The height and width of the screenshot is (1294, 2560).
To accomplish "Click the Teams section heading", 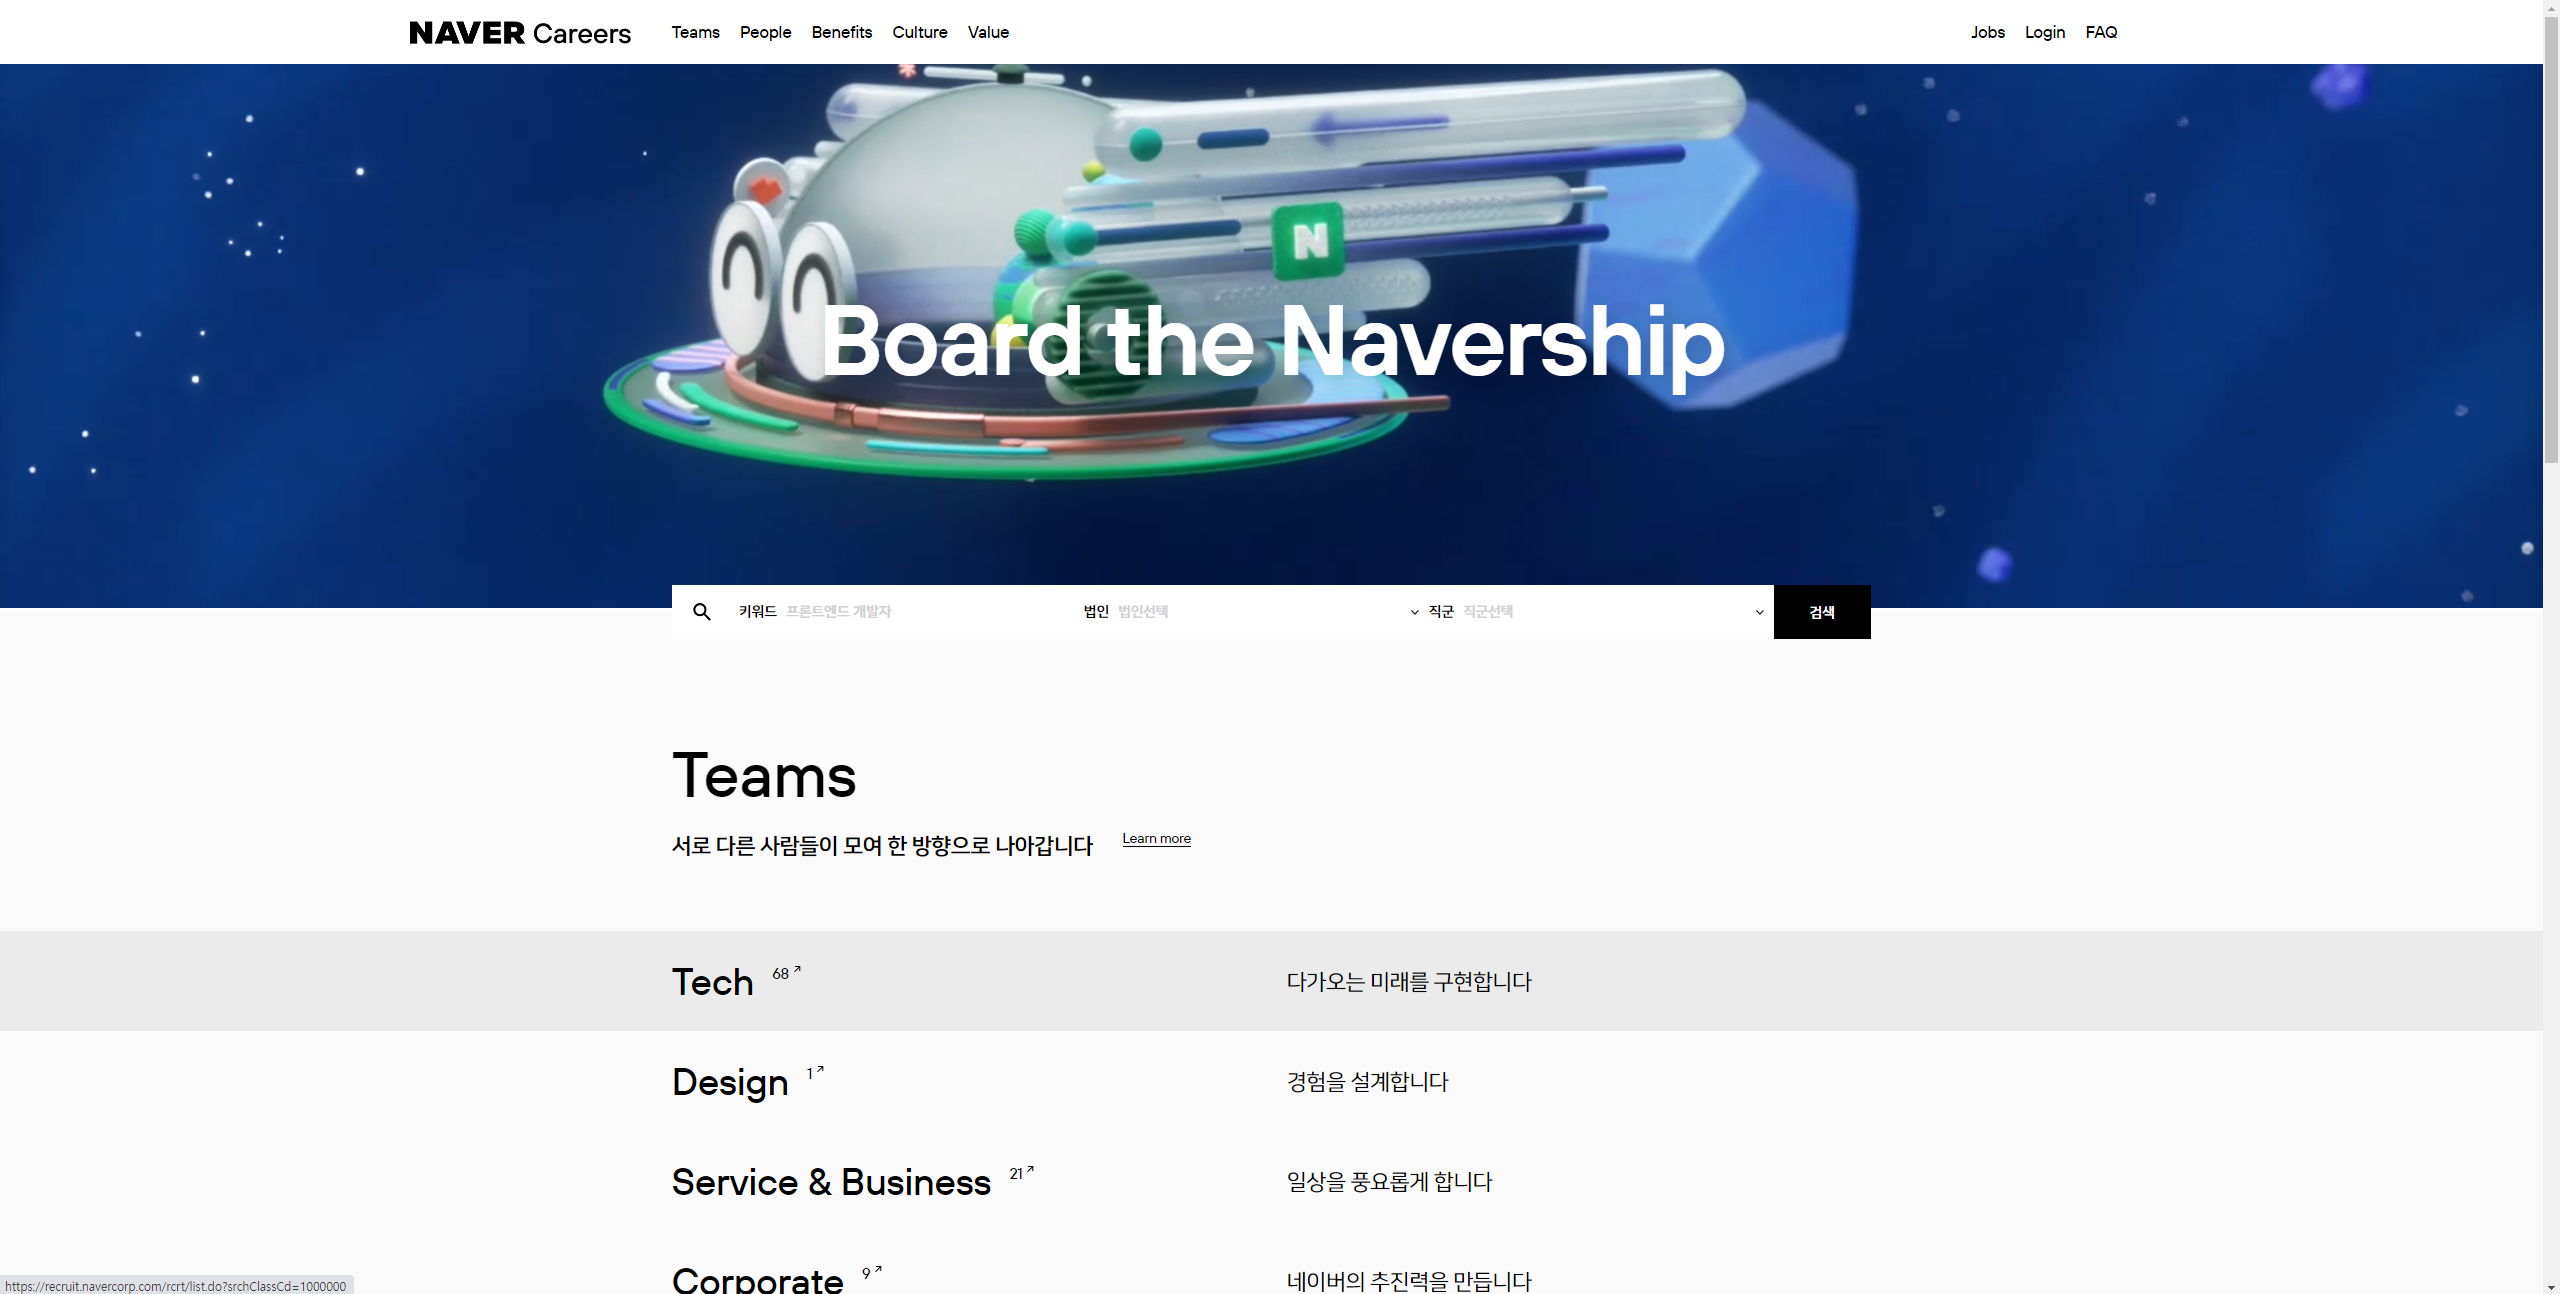I will pyautogui.click(x=764, y=776).
